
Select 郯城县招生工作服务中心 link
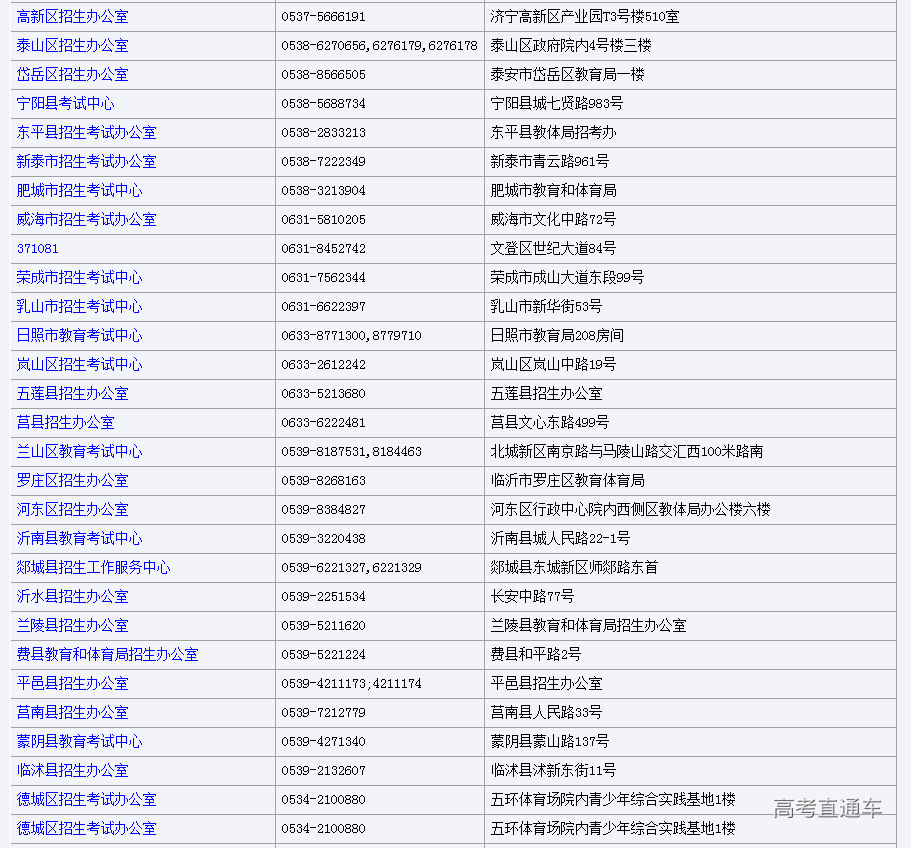point(93,568)
